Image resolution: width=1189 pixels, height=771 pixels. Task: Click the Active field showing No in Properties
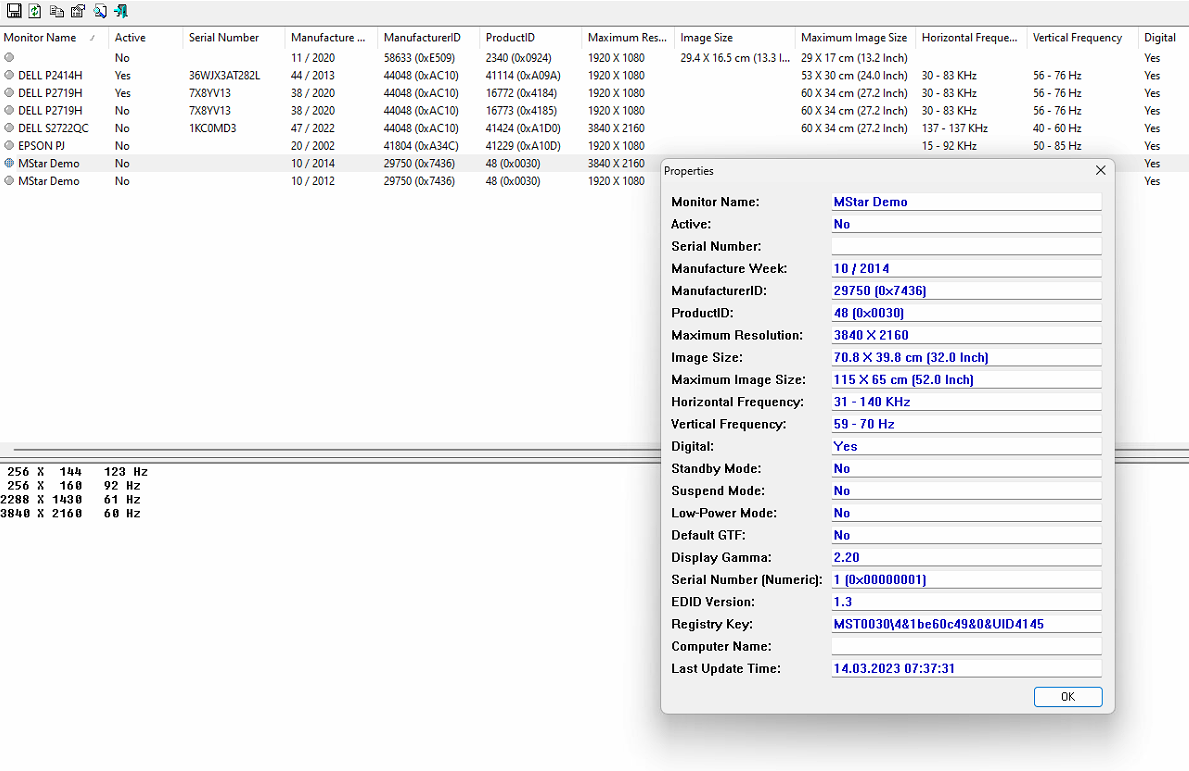pyautogui.click(x=966, y=224)
